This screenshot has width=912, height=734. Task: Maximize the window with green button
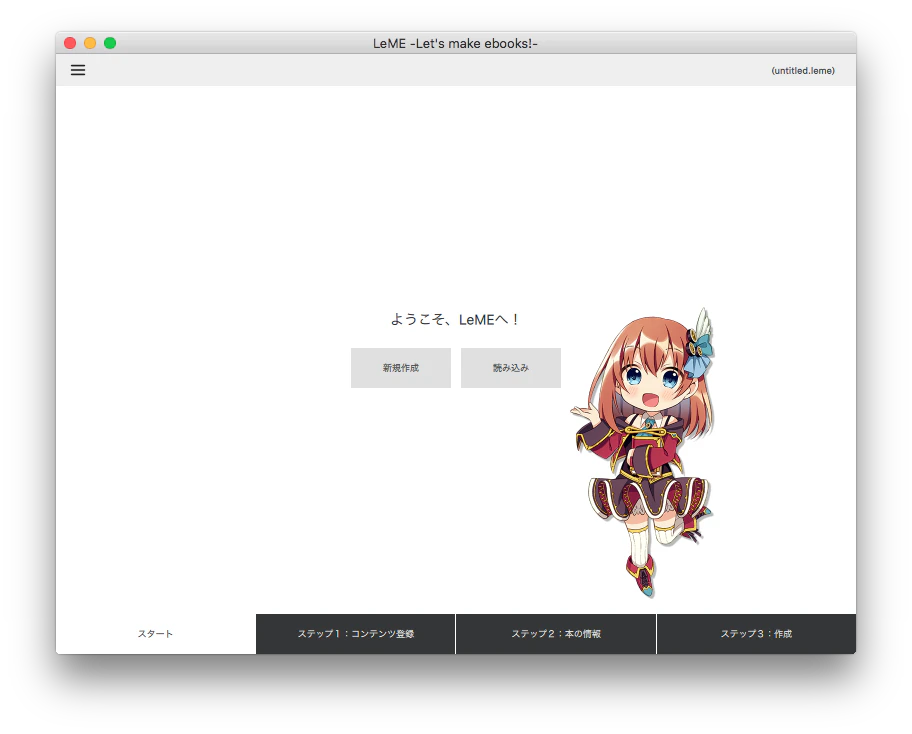110,43
